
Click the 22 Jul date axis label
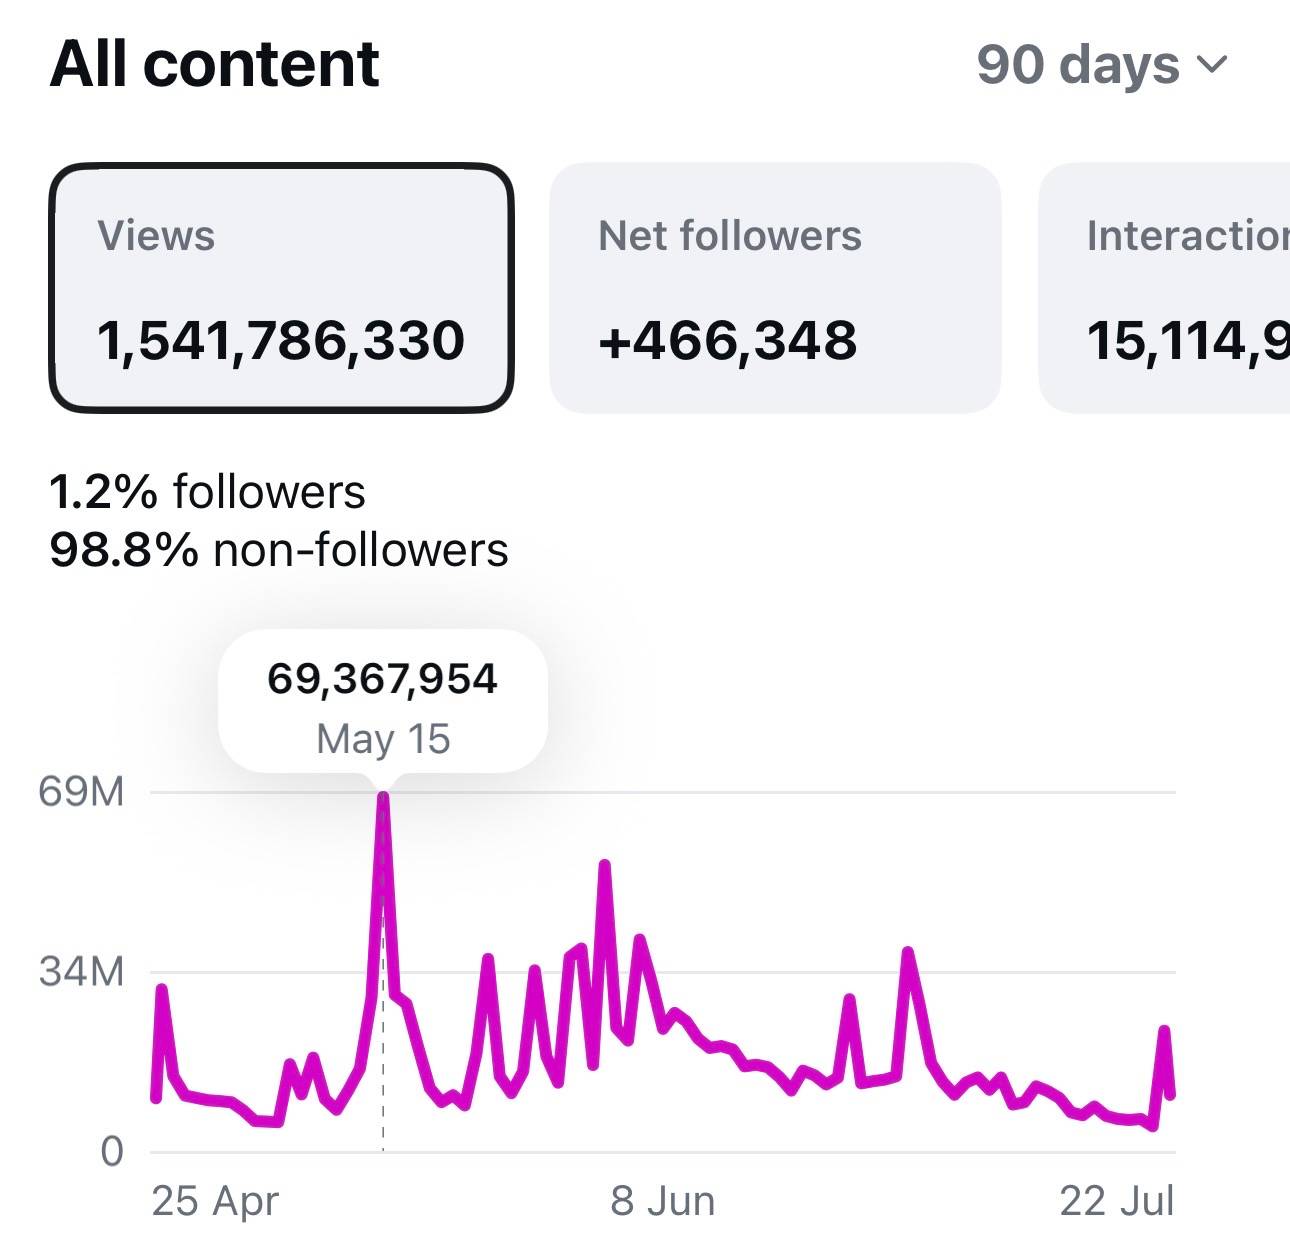click(1117, 1200)
